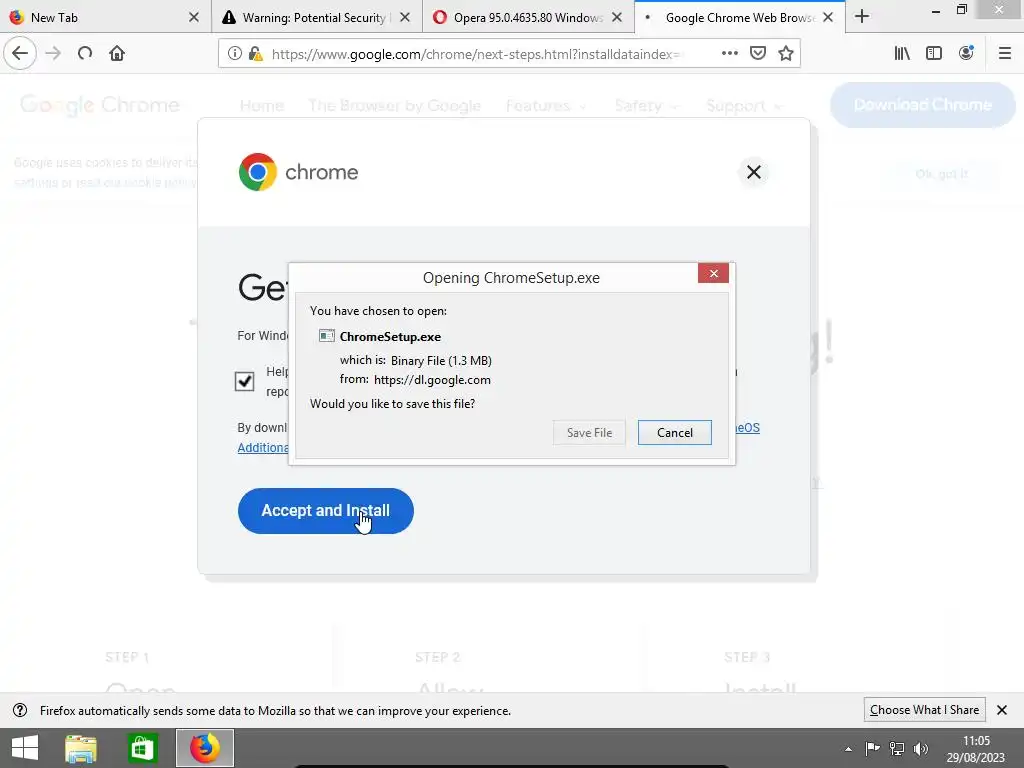Reload the page with the refresh icon
Image resolution: width=1024 pixels, height=768 pixels.
pyautogui.click(x=85, y=53)
